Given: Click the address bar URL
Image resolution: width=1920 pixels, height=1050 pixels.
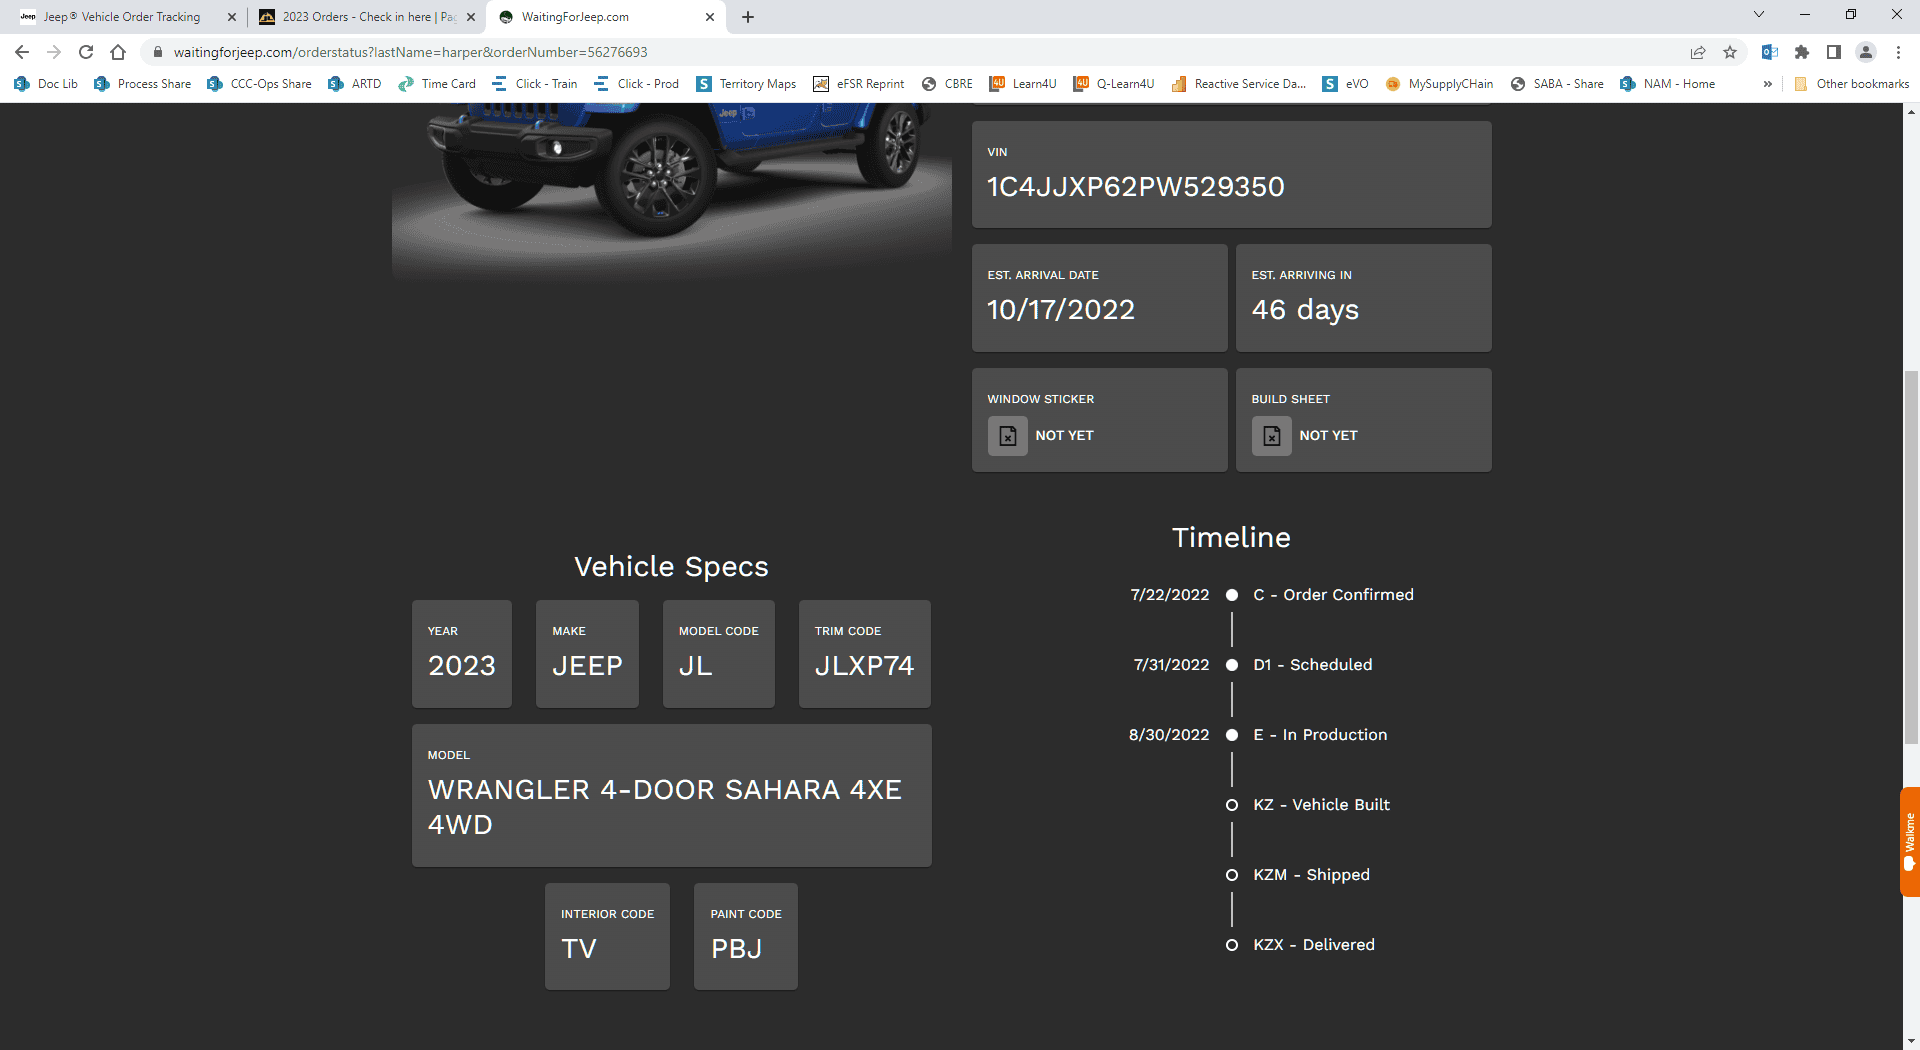Looking at the screenshot, I should coord(411,52).
